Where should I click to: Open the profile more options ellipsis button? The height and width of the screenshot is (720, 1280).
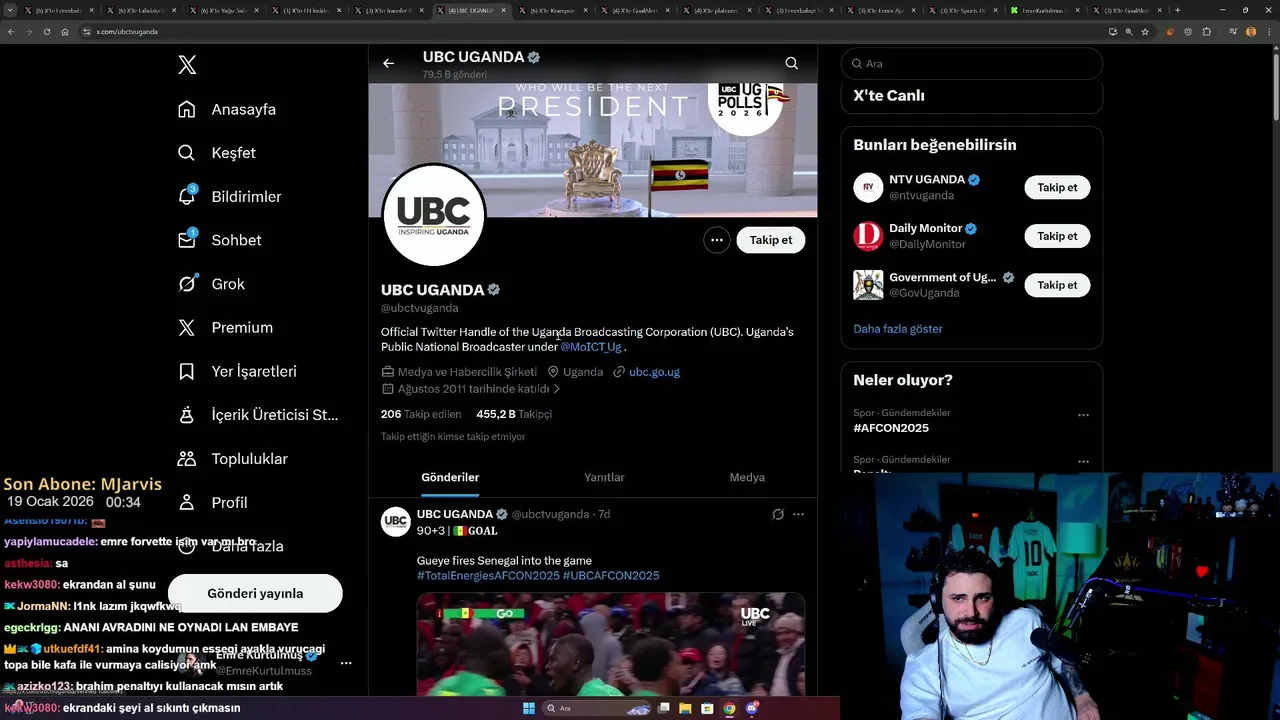click(x=716, y=240)
